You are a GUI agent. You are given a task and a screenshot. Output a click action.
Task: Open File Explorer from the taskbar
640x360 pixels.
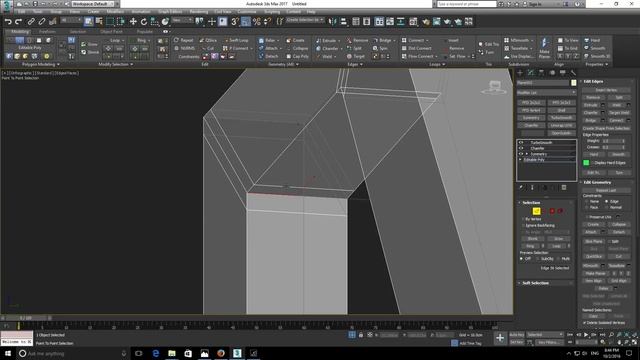click(172, 353)
